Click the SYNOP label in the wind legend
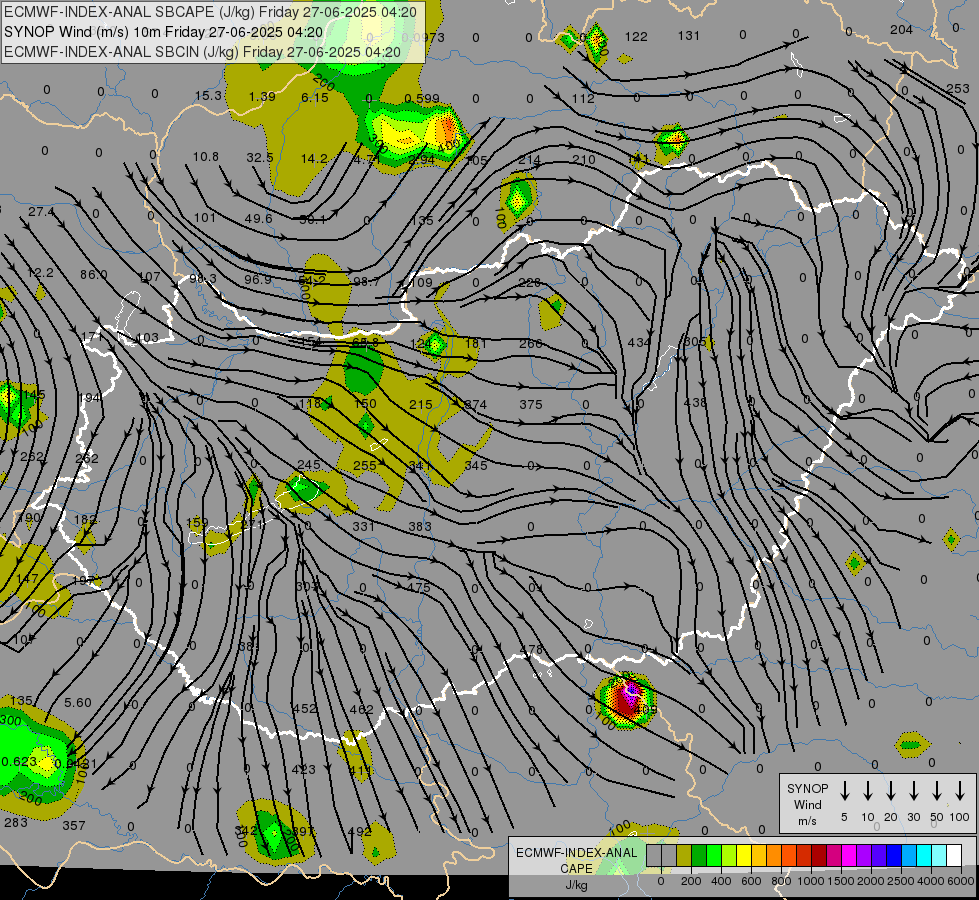The image size is (979, 900). (x=807, y=788)
